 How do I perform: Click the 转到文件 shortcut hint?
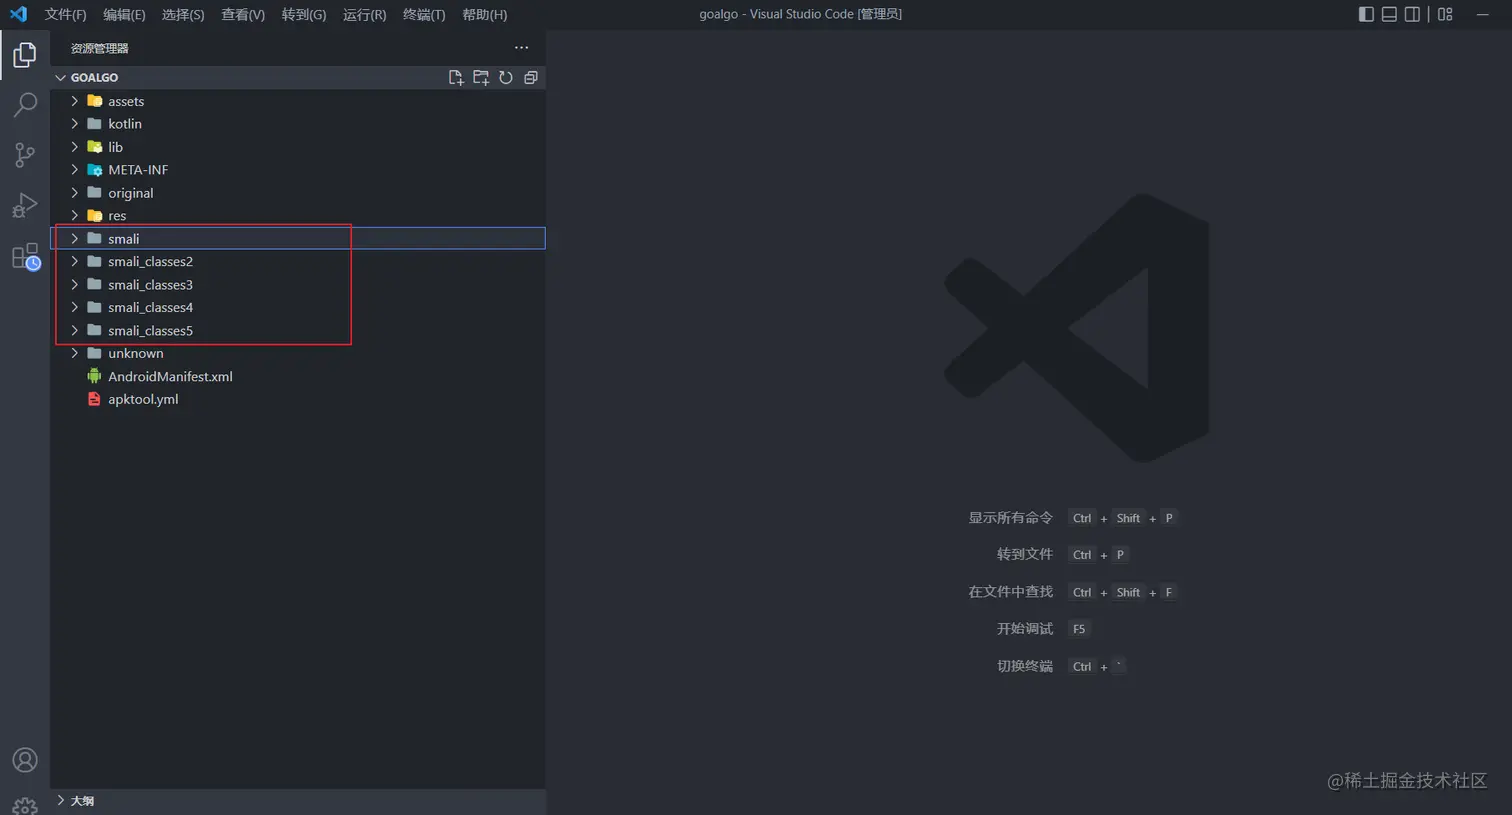click(x=1024, y=554)
